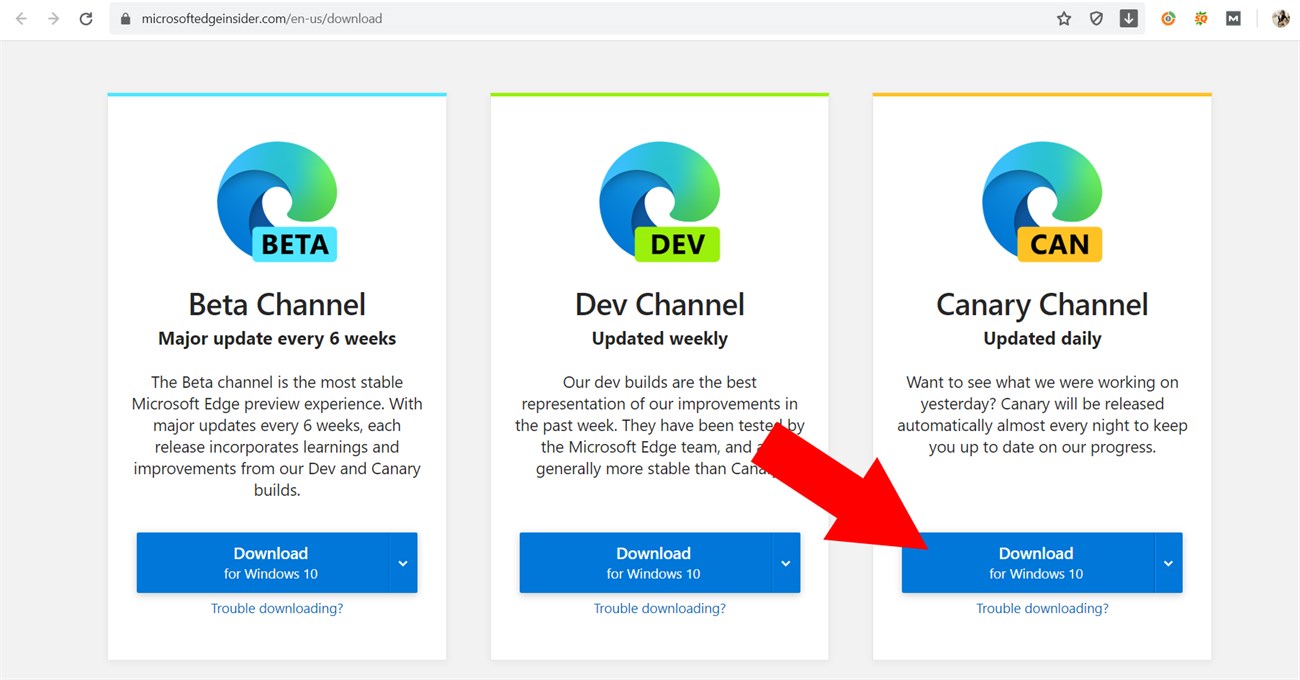Click the lock icon in address bar
This screenshot has height=680, width=1300.
click(126, 18)
